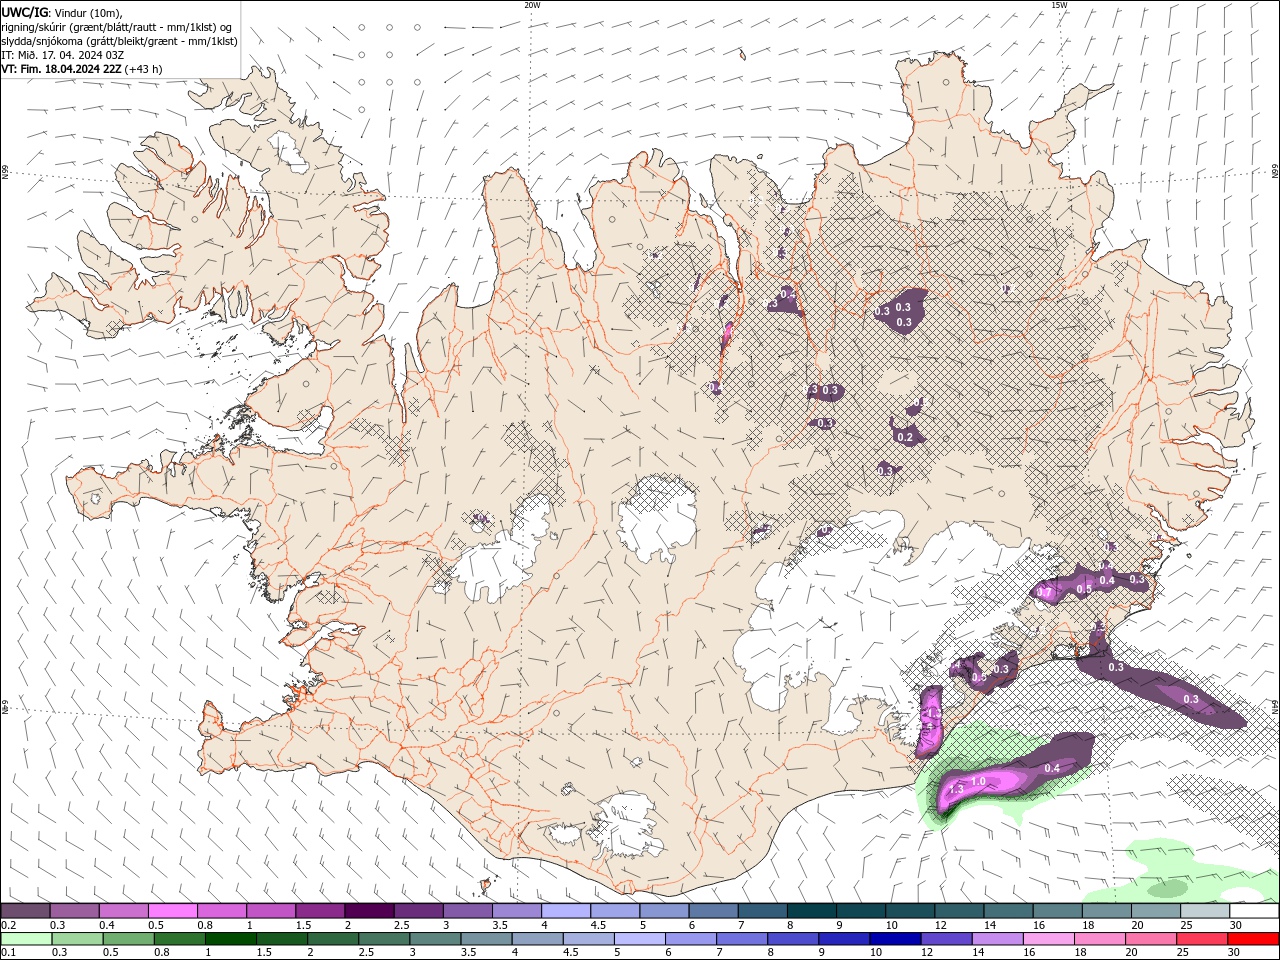
Task: Click the dark green 1 swatch, lower legend row
Action: 231,939
